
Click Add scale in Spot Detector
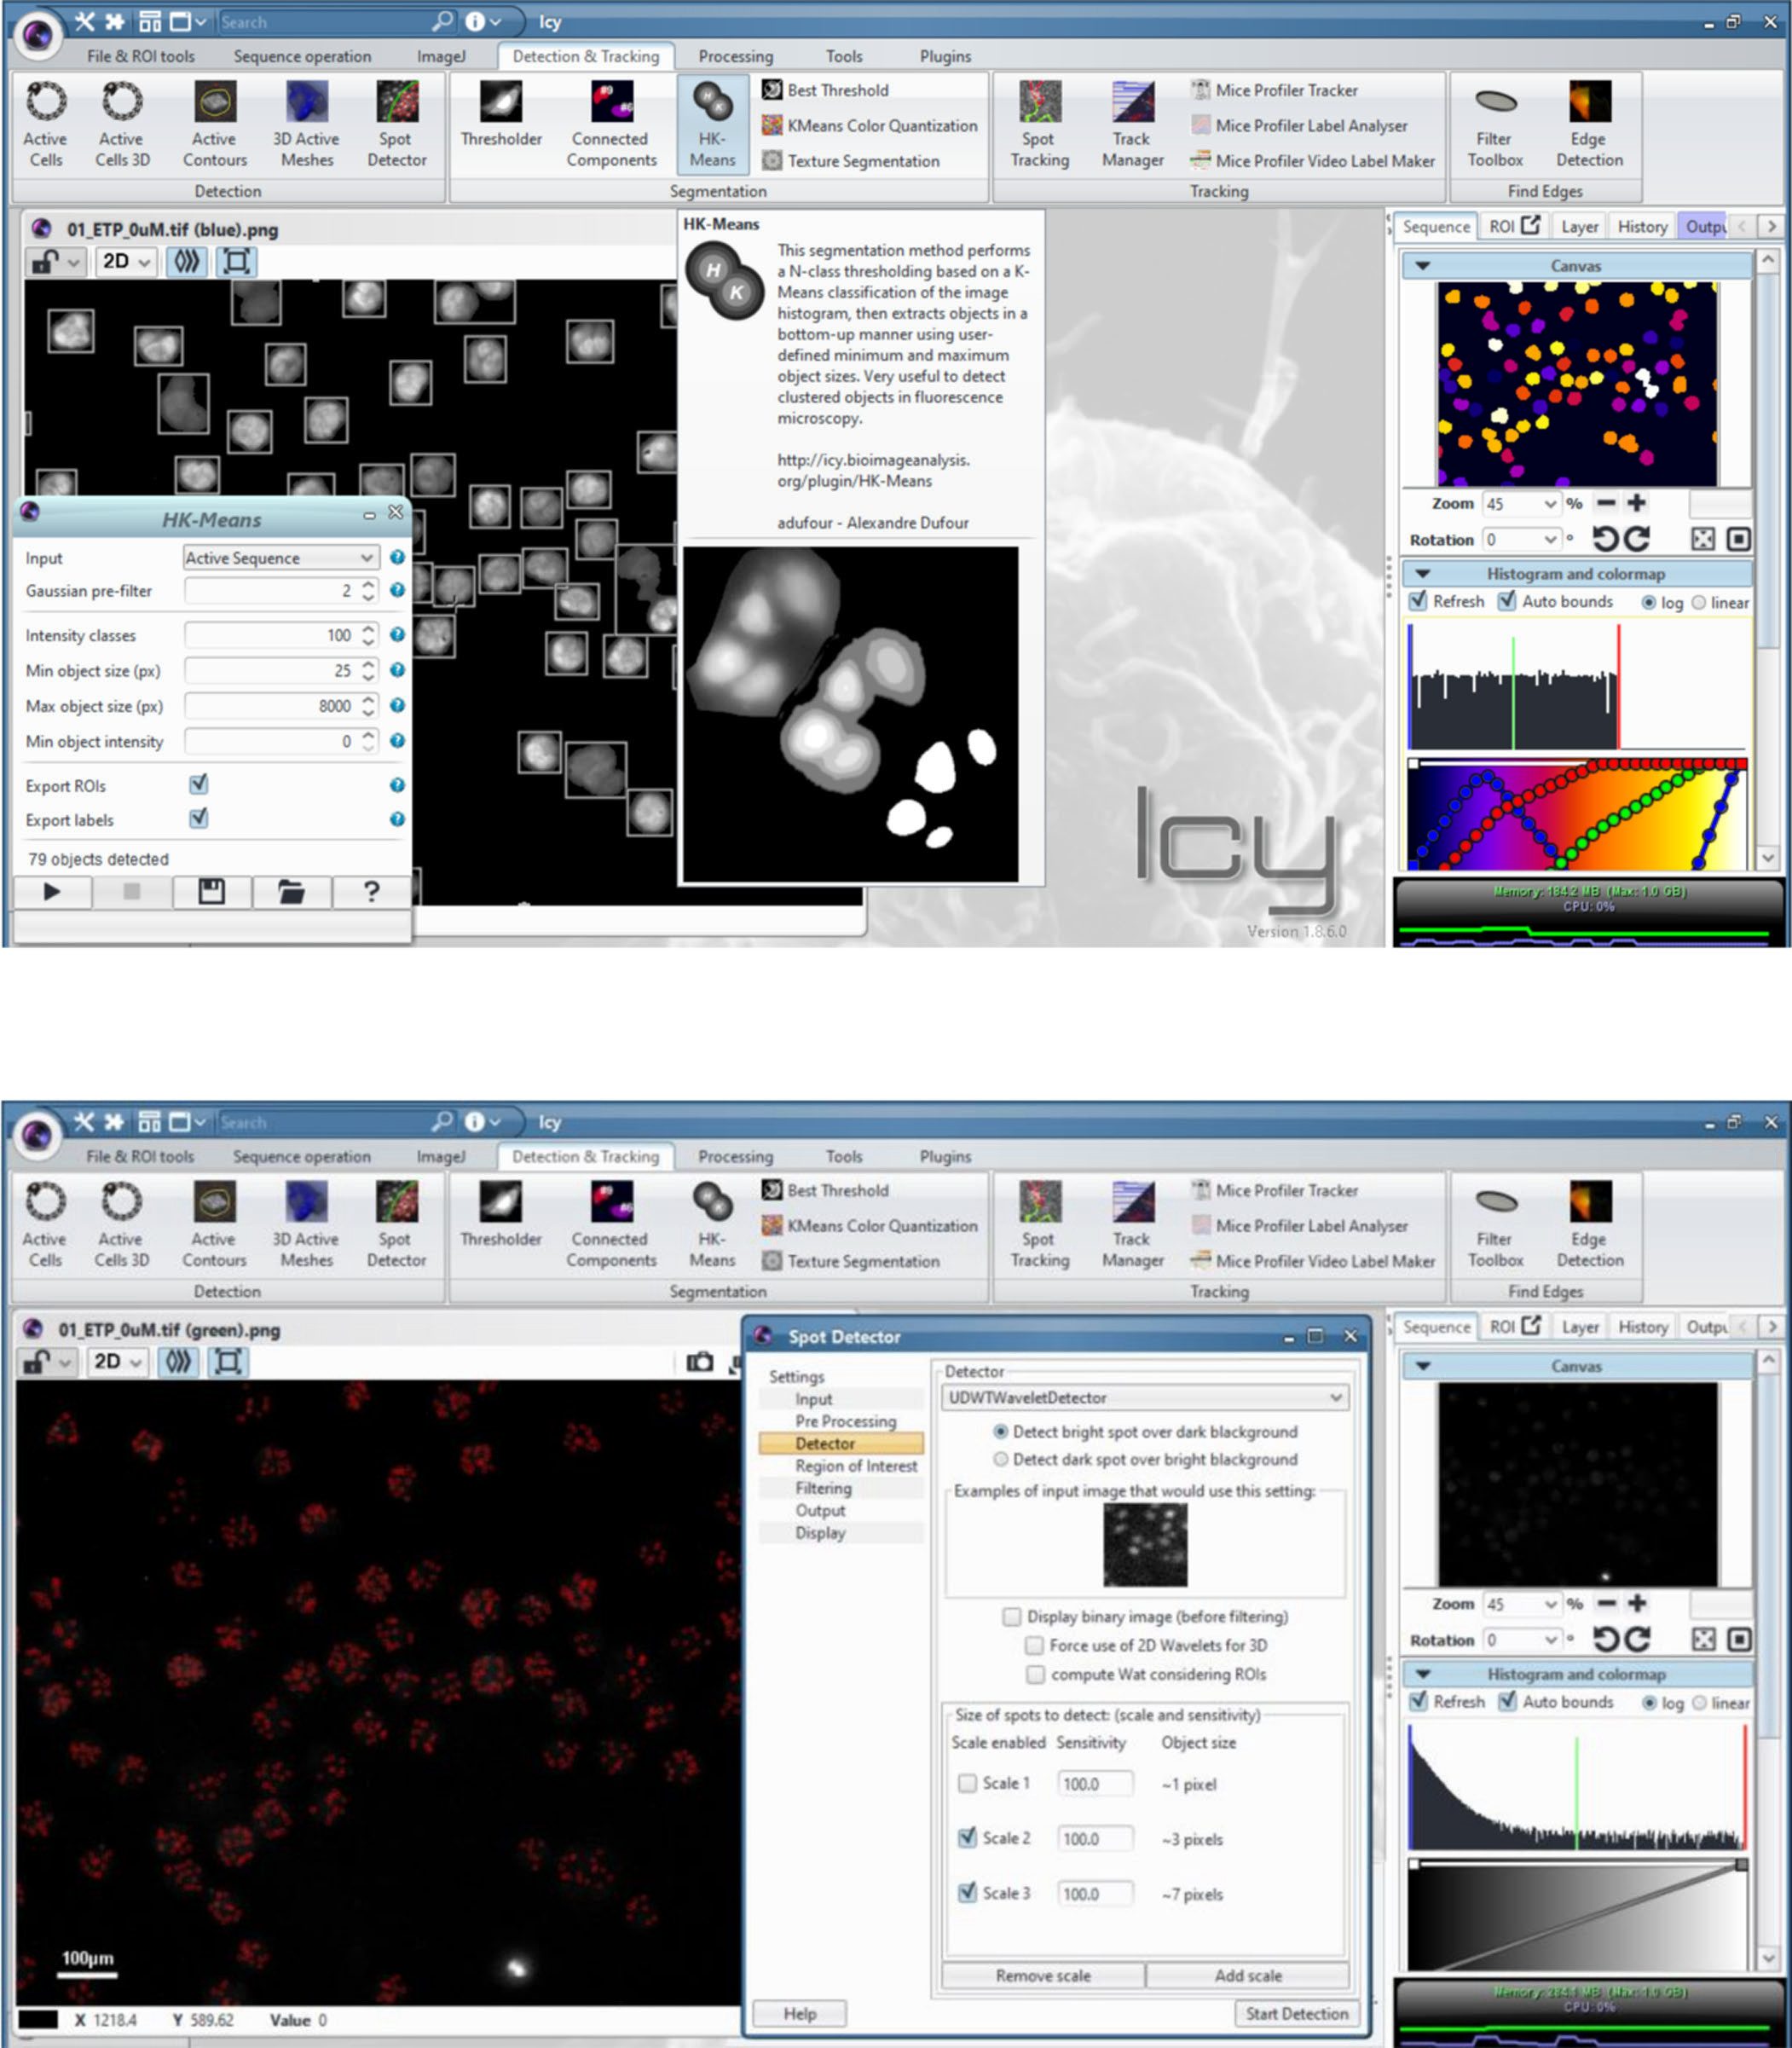pyautogui.click(x=1247, y=1975)
